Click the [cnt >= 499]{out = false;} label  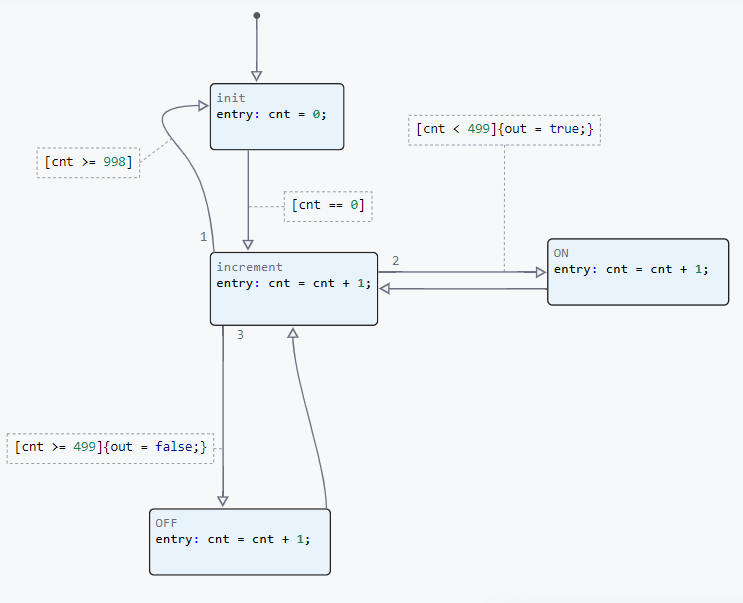click(111, 447)
